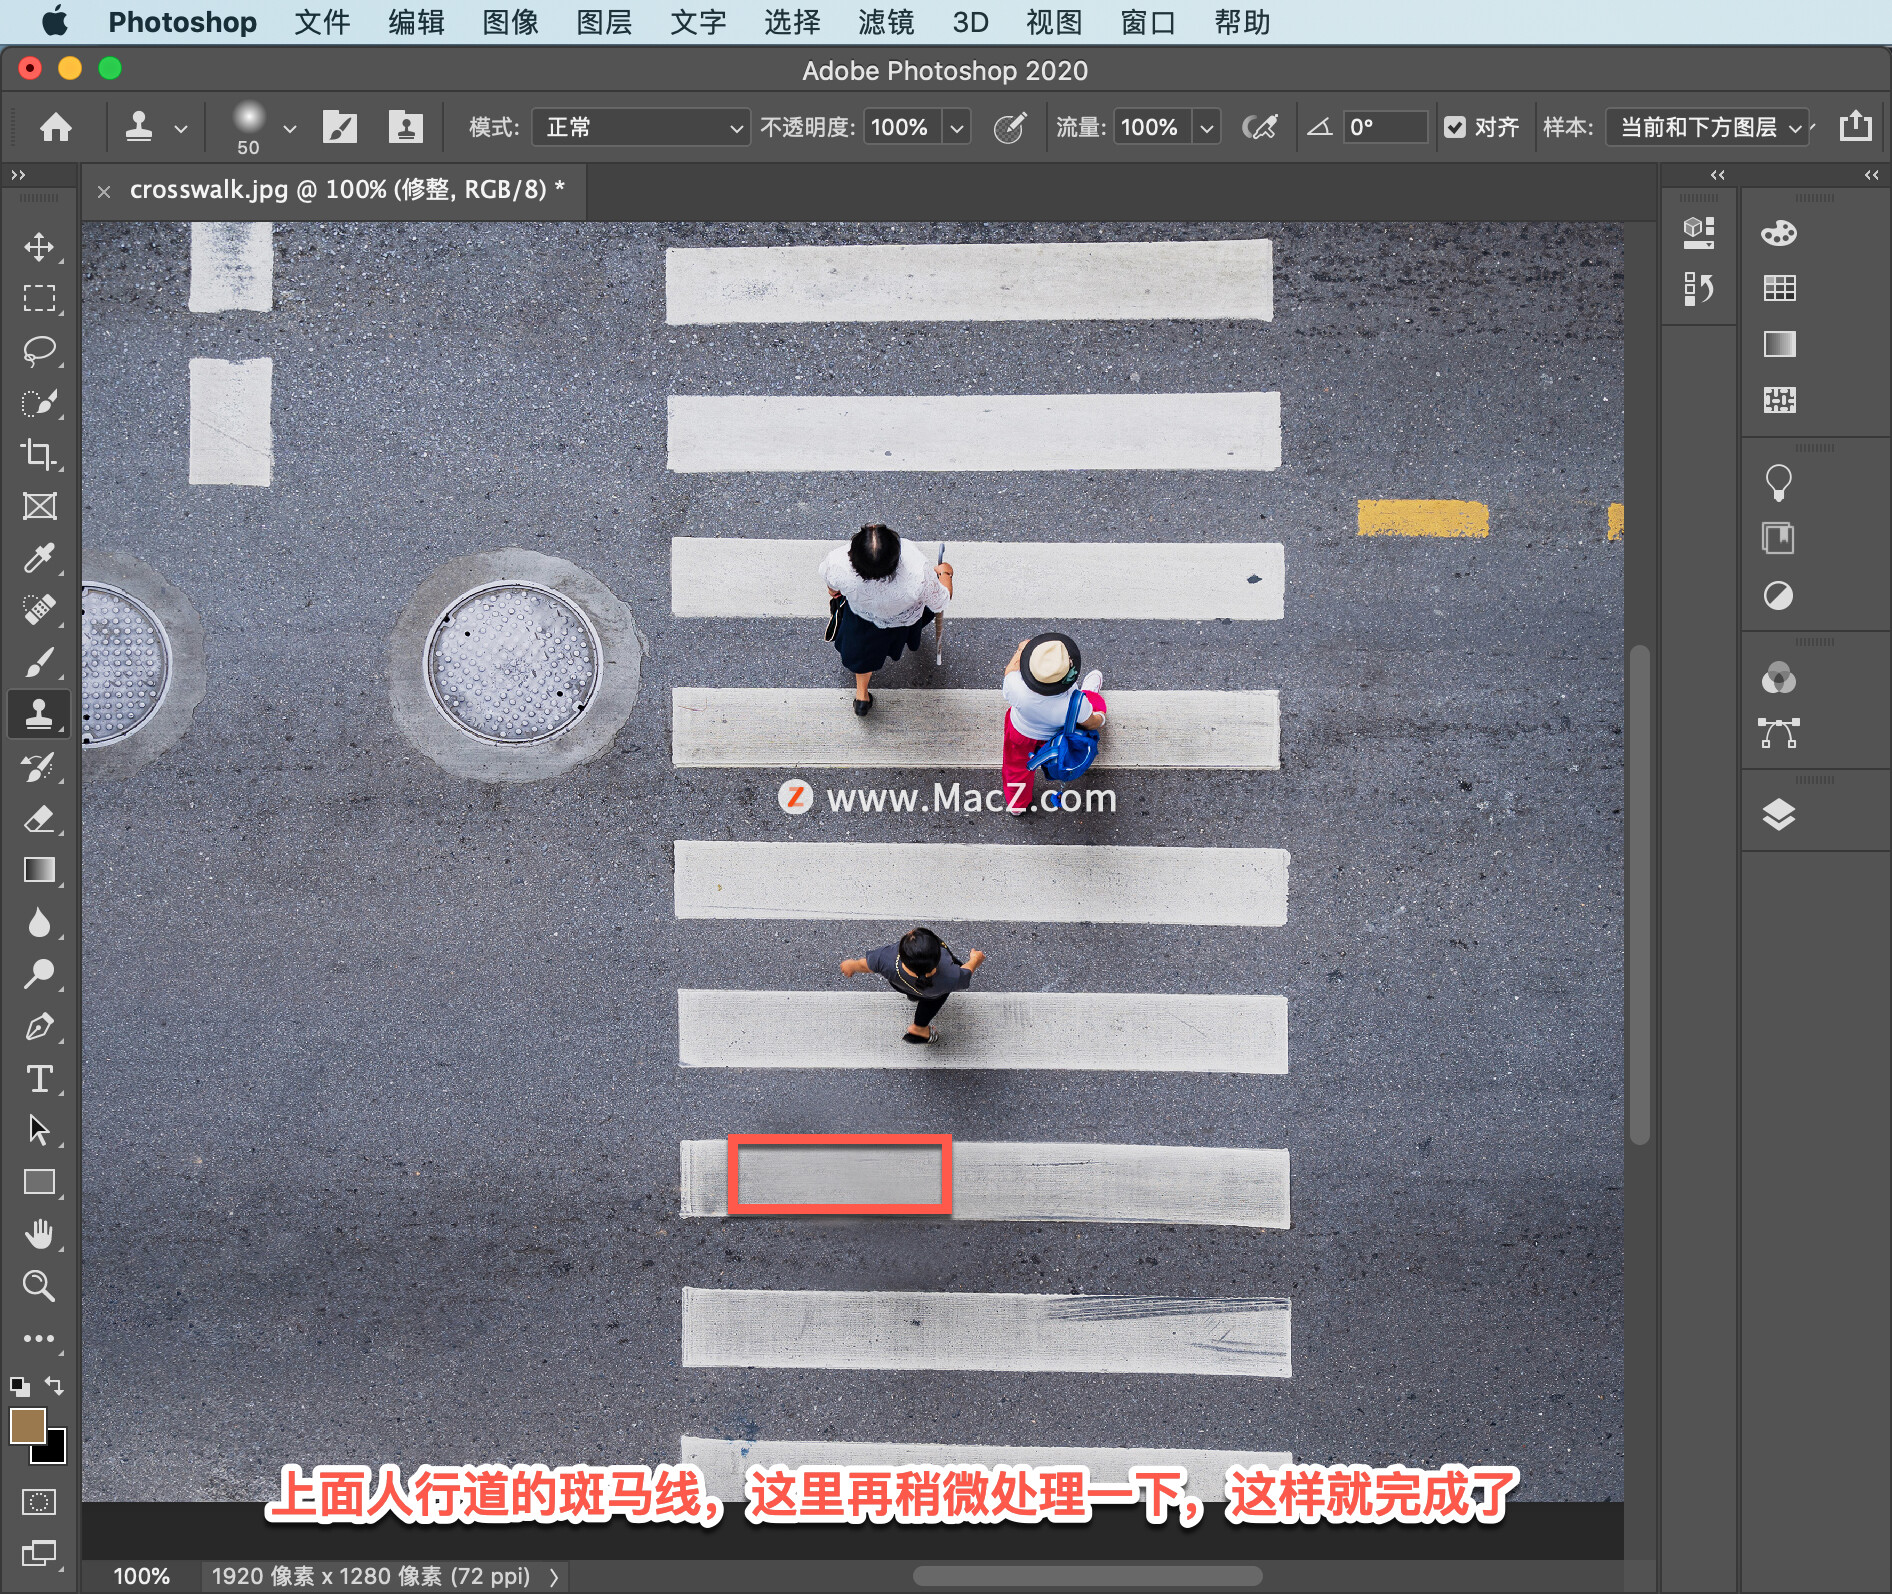1892x1594 pixels.
Task: Select the Crop tool
Action: click(39, 455)
